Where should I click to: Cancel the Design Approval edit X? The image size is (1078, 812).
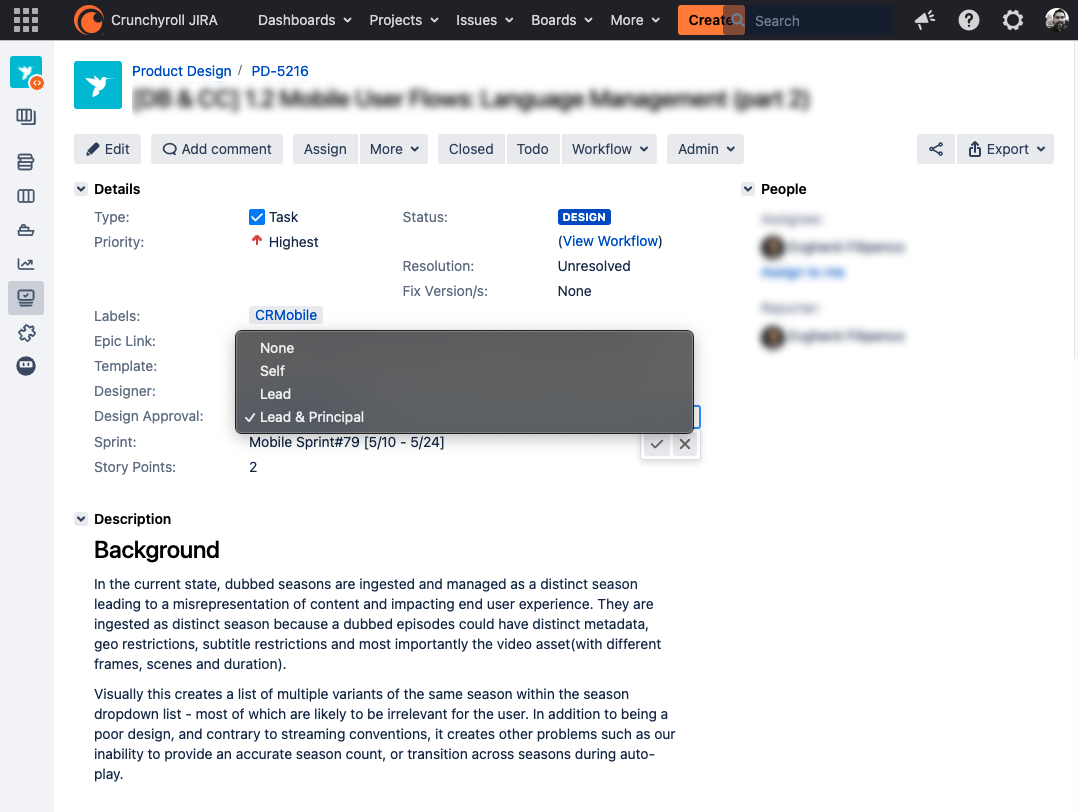(685, 444)
